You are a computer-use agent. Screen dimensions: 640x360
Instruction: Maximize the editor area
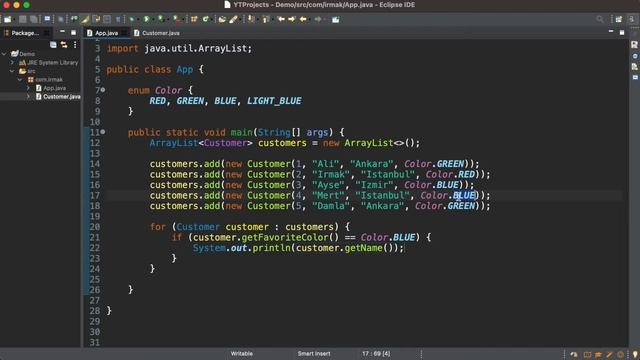tap(622, 32)
